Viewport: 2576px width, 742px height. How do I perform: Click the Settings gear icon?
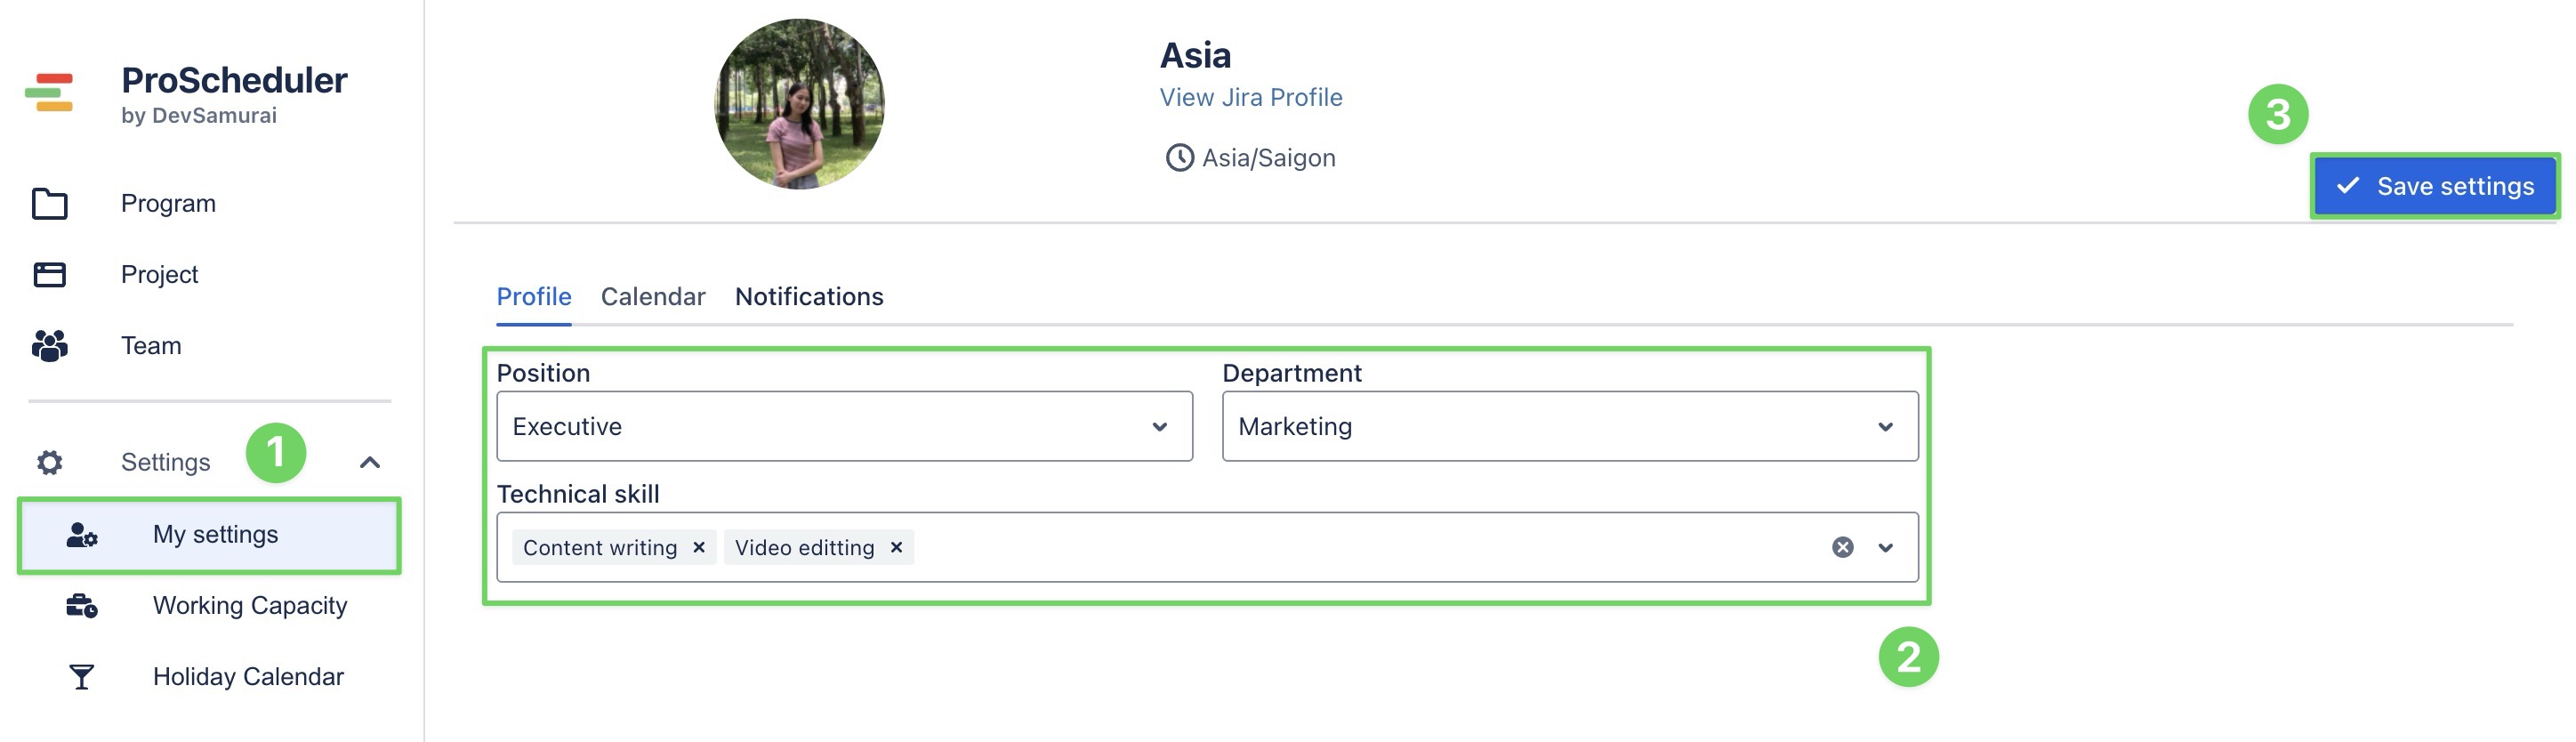coord(49,462)
